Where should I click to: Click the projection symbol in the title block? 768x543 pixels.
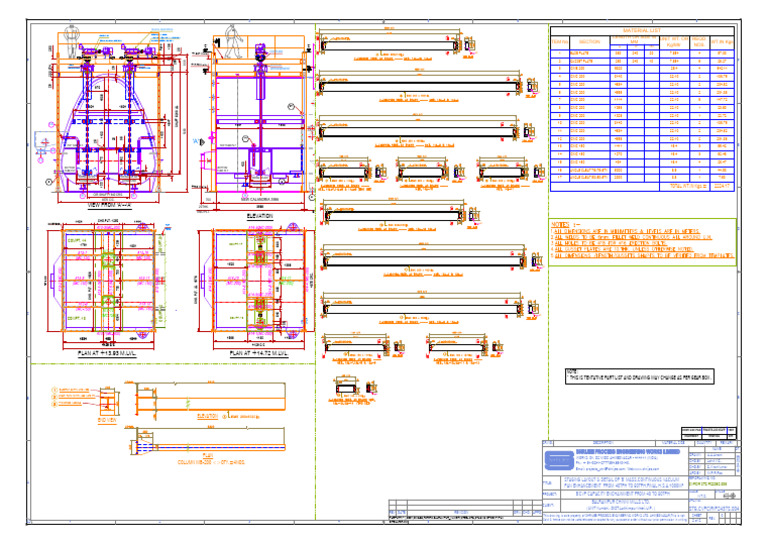pyautogui.click(x=727, y=495)
